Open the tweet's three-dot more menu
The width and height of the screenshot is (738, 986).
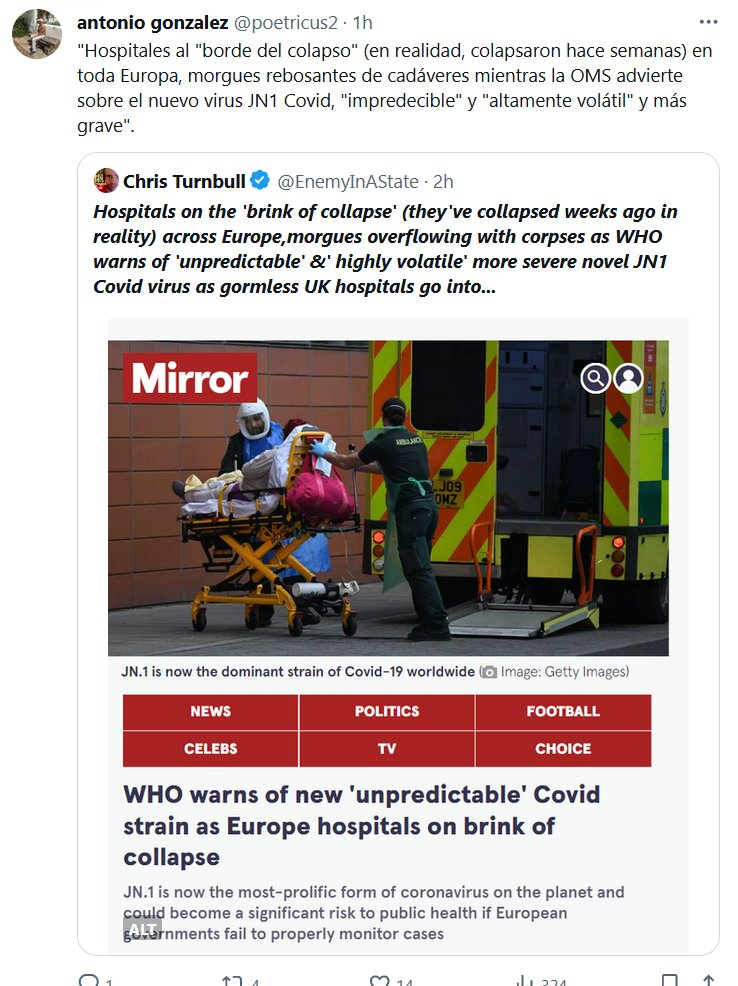[708, 21]
